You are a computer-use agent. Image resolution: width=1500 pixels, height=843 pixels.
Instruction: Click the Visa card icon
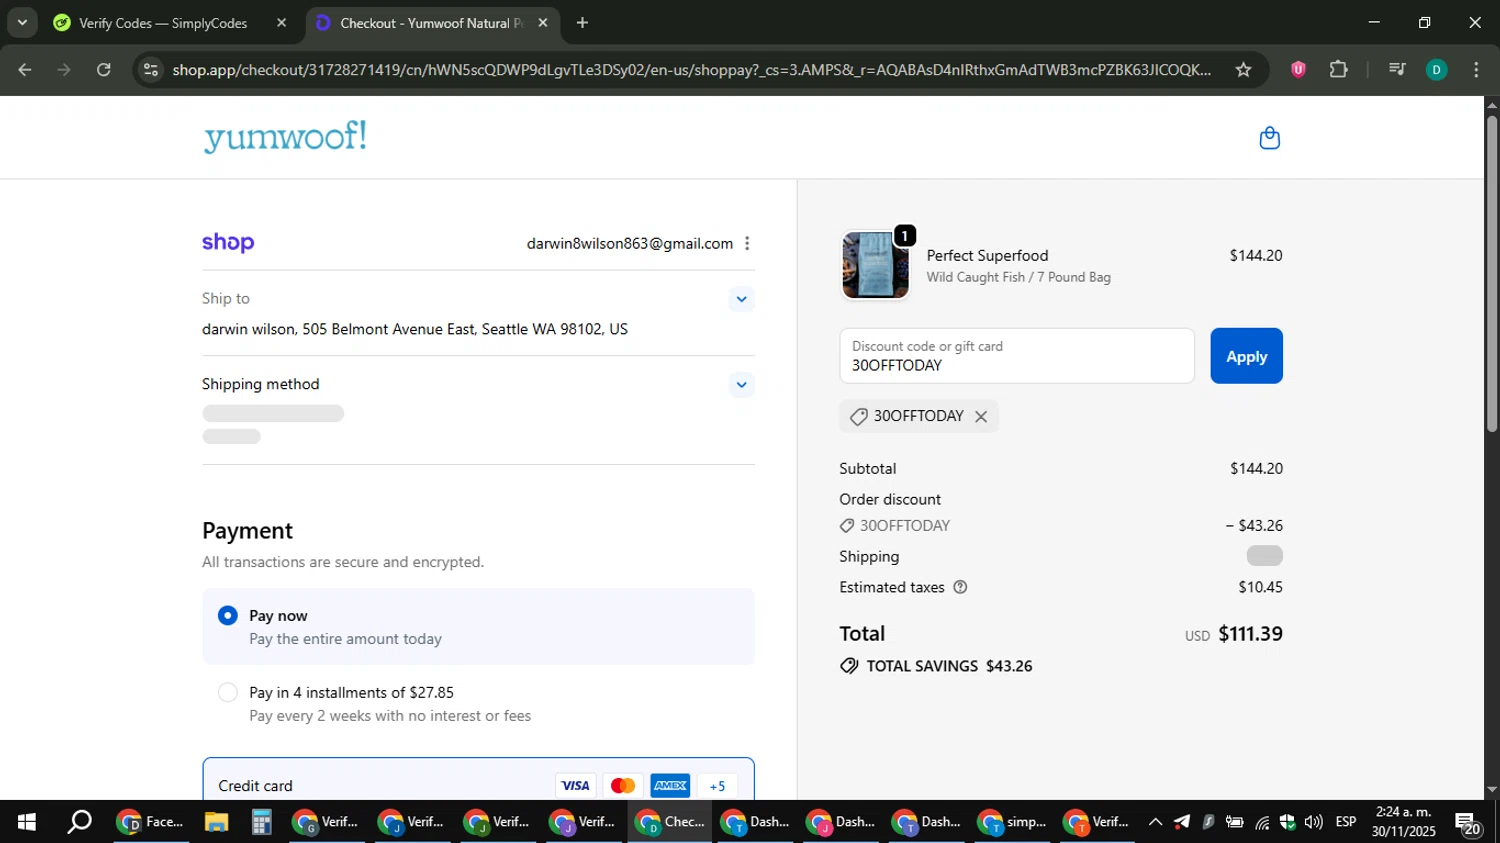coord(575,786)
